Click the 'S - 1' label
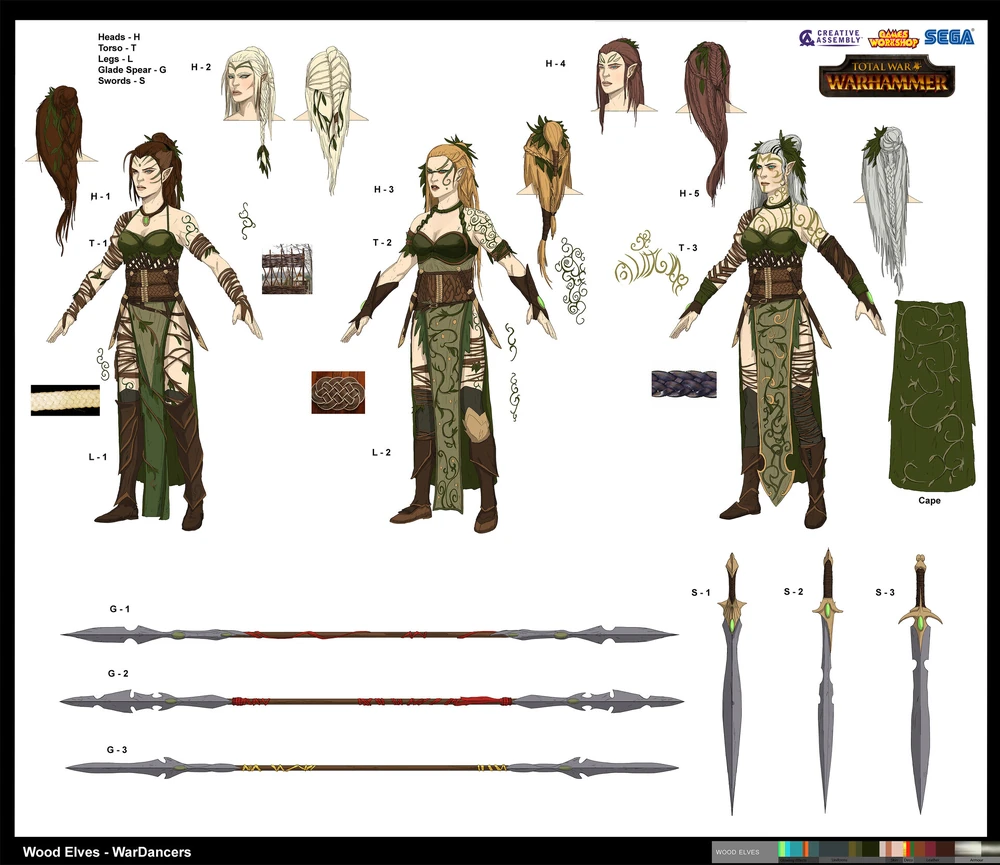The width and height of the screenshot is (1000, 865). [x=701, y=593]
